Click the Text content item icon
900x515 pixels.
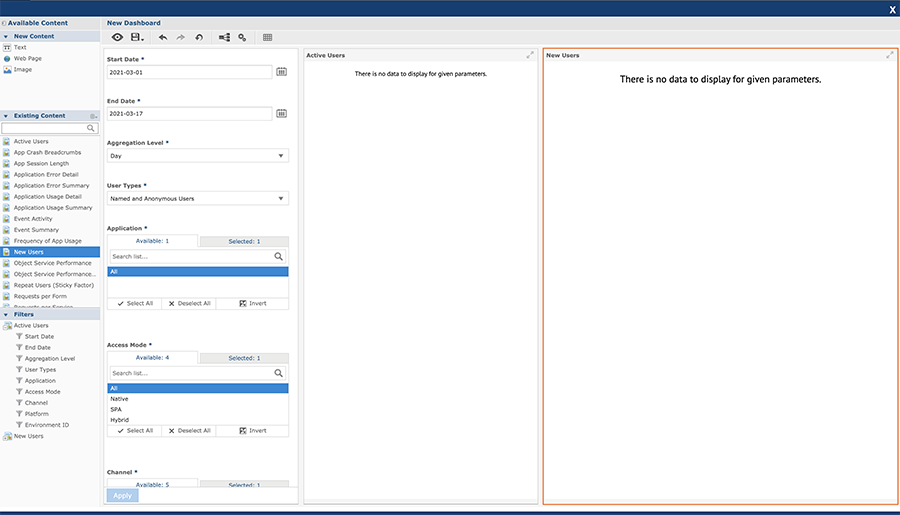[7, 48]
